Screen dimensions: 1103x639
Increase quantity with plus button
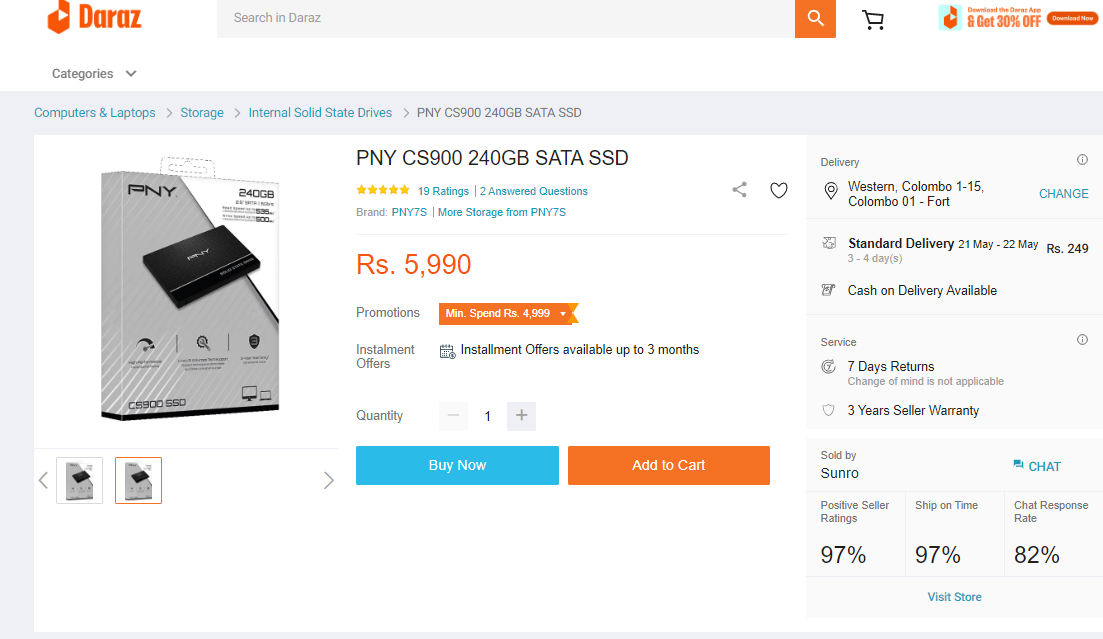point(521,416)
